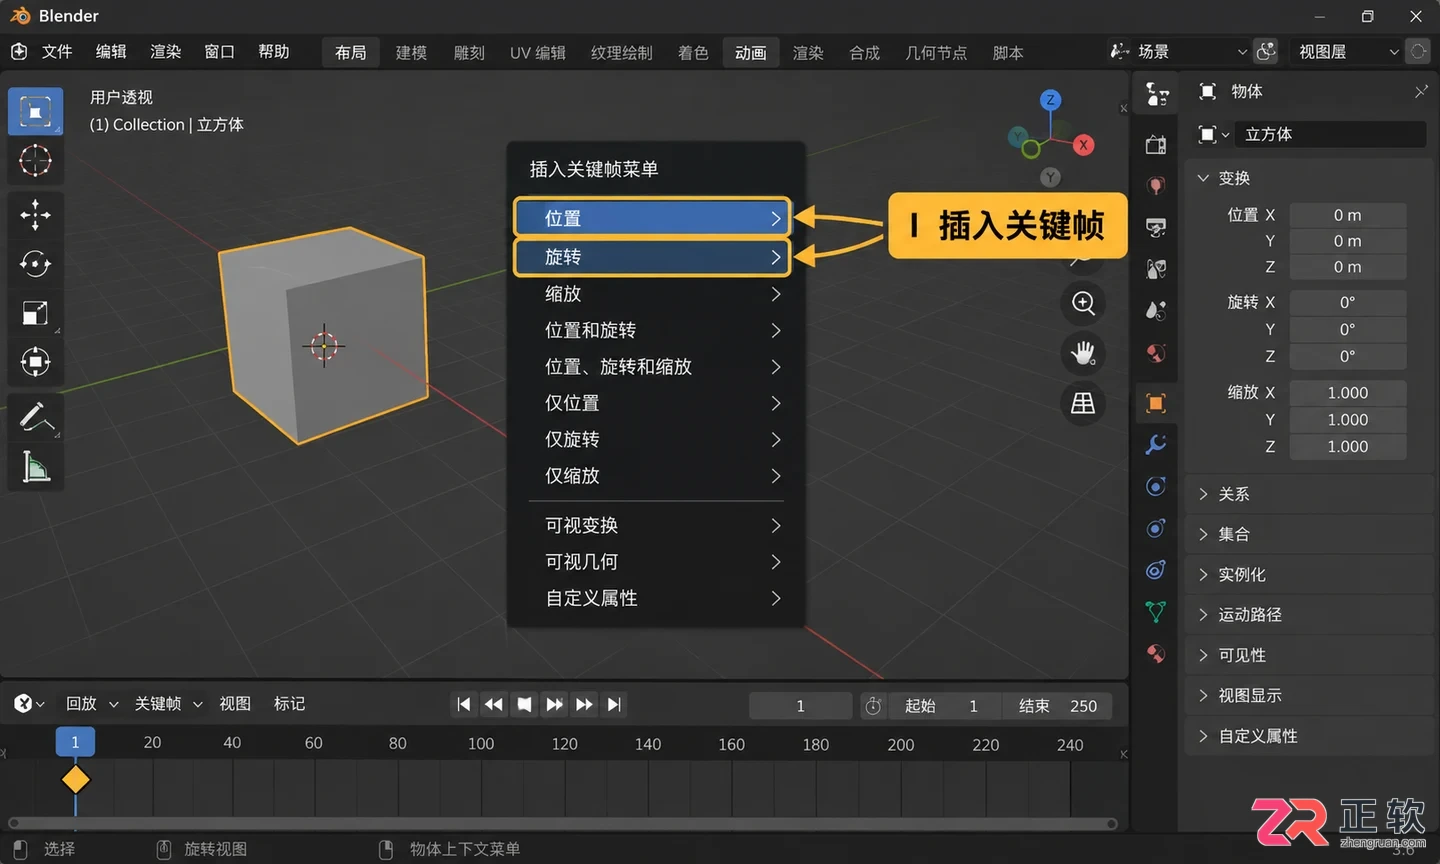
Task: Expand the 运动路径 panel
Action: tap(1309, 614)
